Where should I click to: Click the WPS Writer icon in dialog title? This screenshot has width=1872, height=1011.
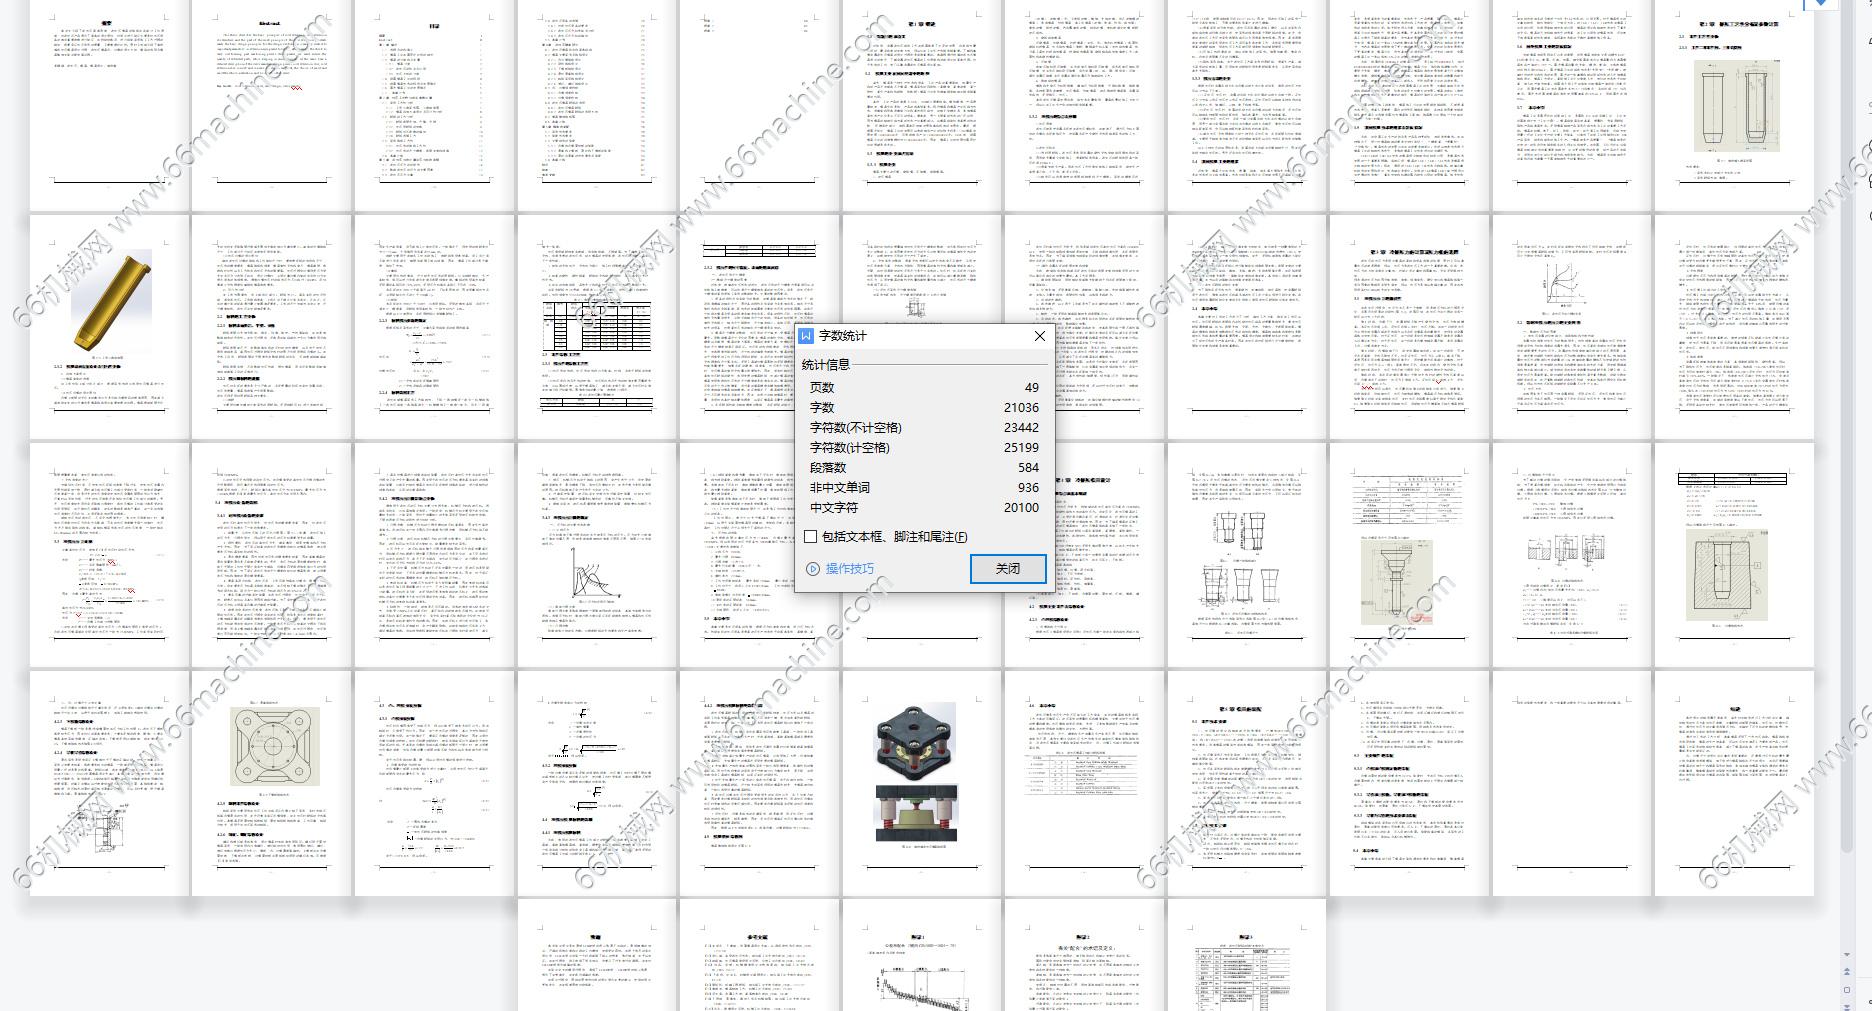806,336
